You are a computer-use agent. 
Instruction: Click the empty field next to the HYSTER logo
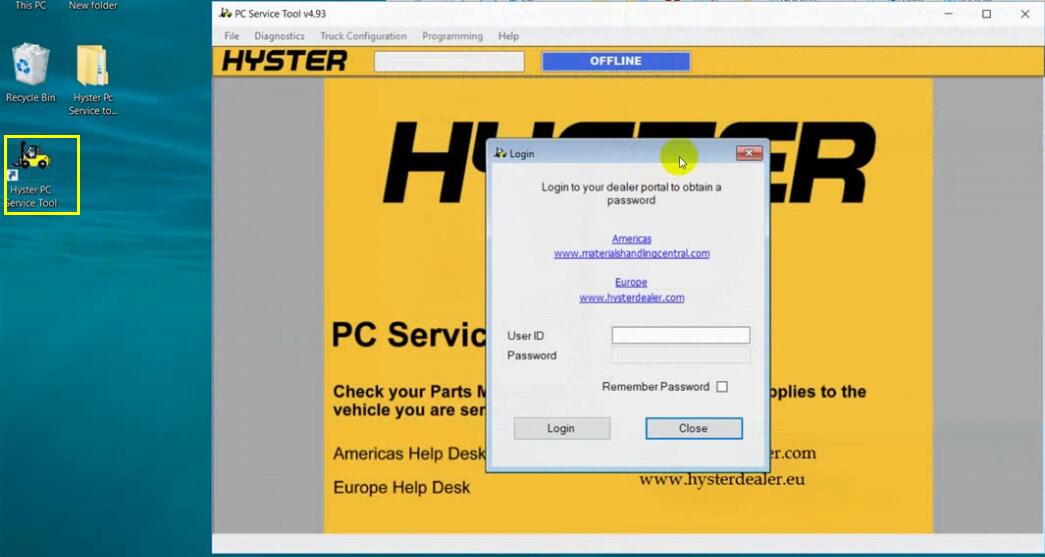pyautogui.click(x=449, y=61)
